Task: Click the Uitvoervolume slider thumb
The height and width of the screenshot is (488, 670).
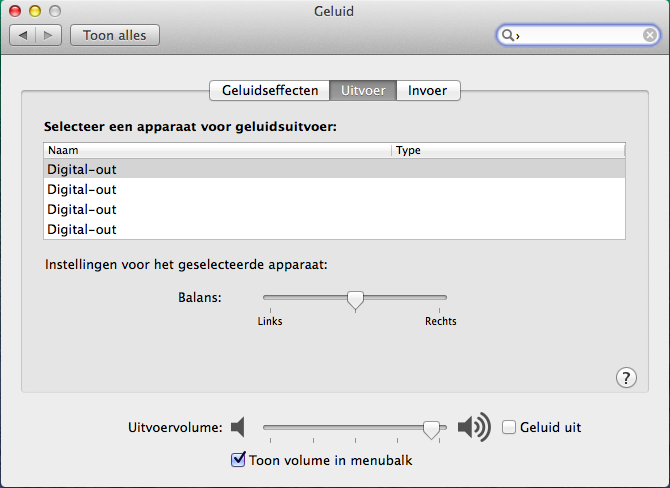Action: tap(431, 428)
